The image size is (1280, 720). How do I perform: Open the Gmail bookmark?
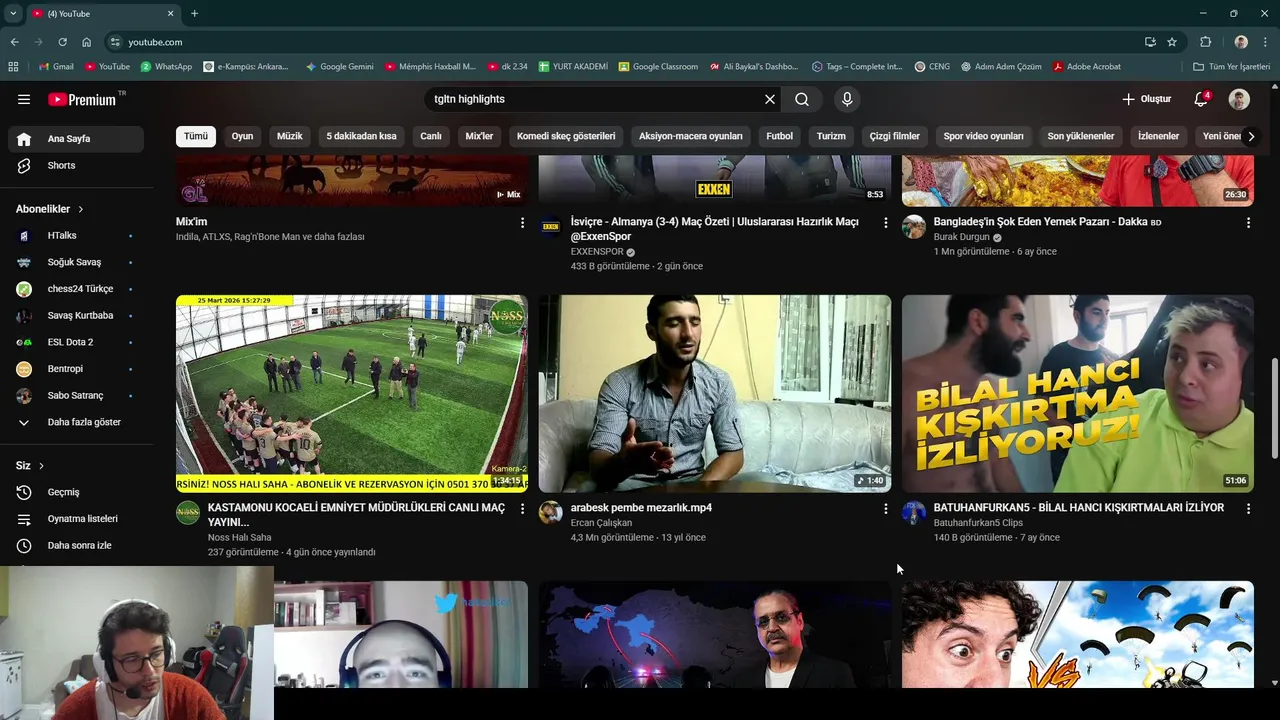56,67
